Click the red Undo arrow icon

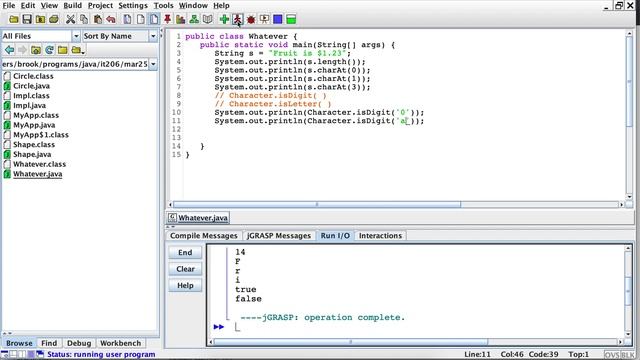(111, 19)
